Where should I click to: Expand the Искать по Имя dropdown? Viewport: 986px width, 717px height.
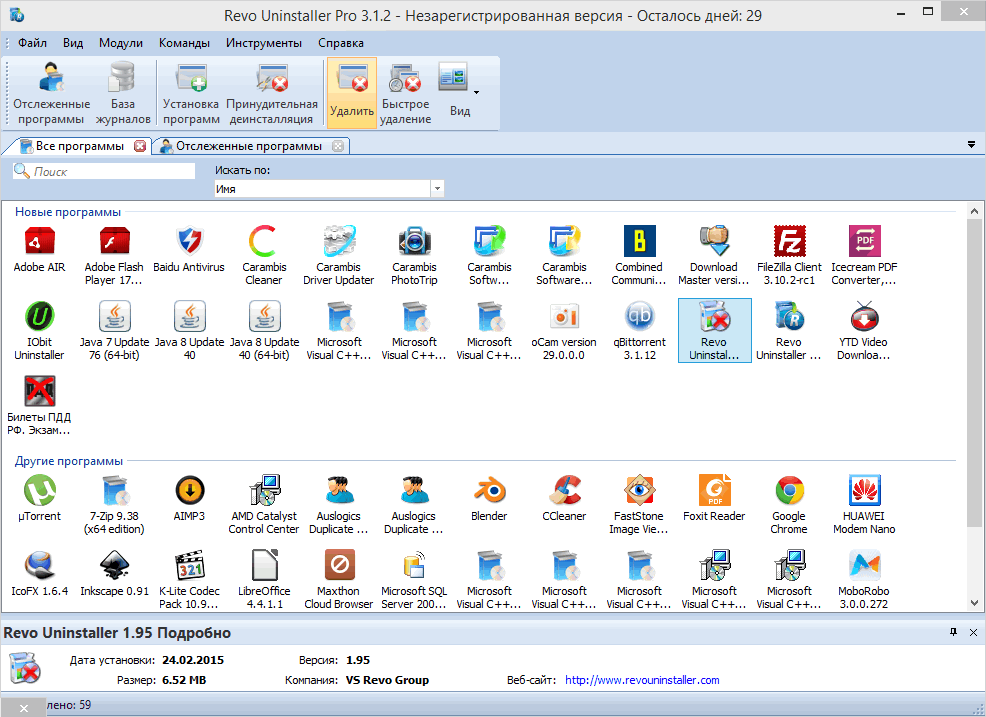(438, 189)
